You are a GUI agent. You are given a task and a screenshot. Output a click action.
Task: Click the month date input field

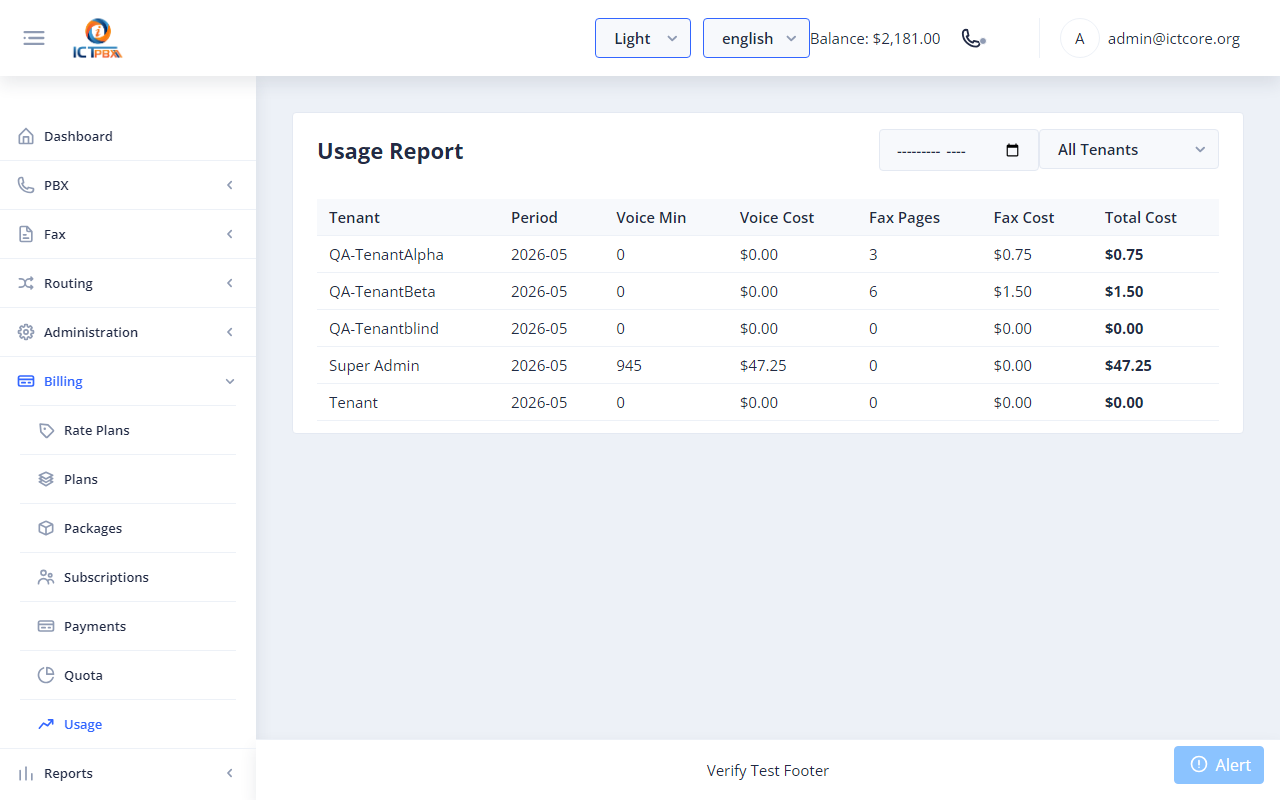point(959,150)
